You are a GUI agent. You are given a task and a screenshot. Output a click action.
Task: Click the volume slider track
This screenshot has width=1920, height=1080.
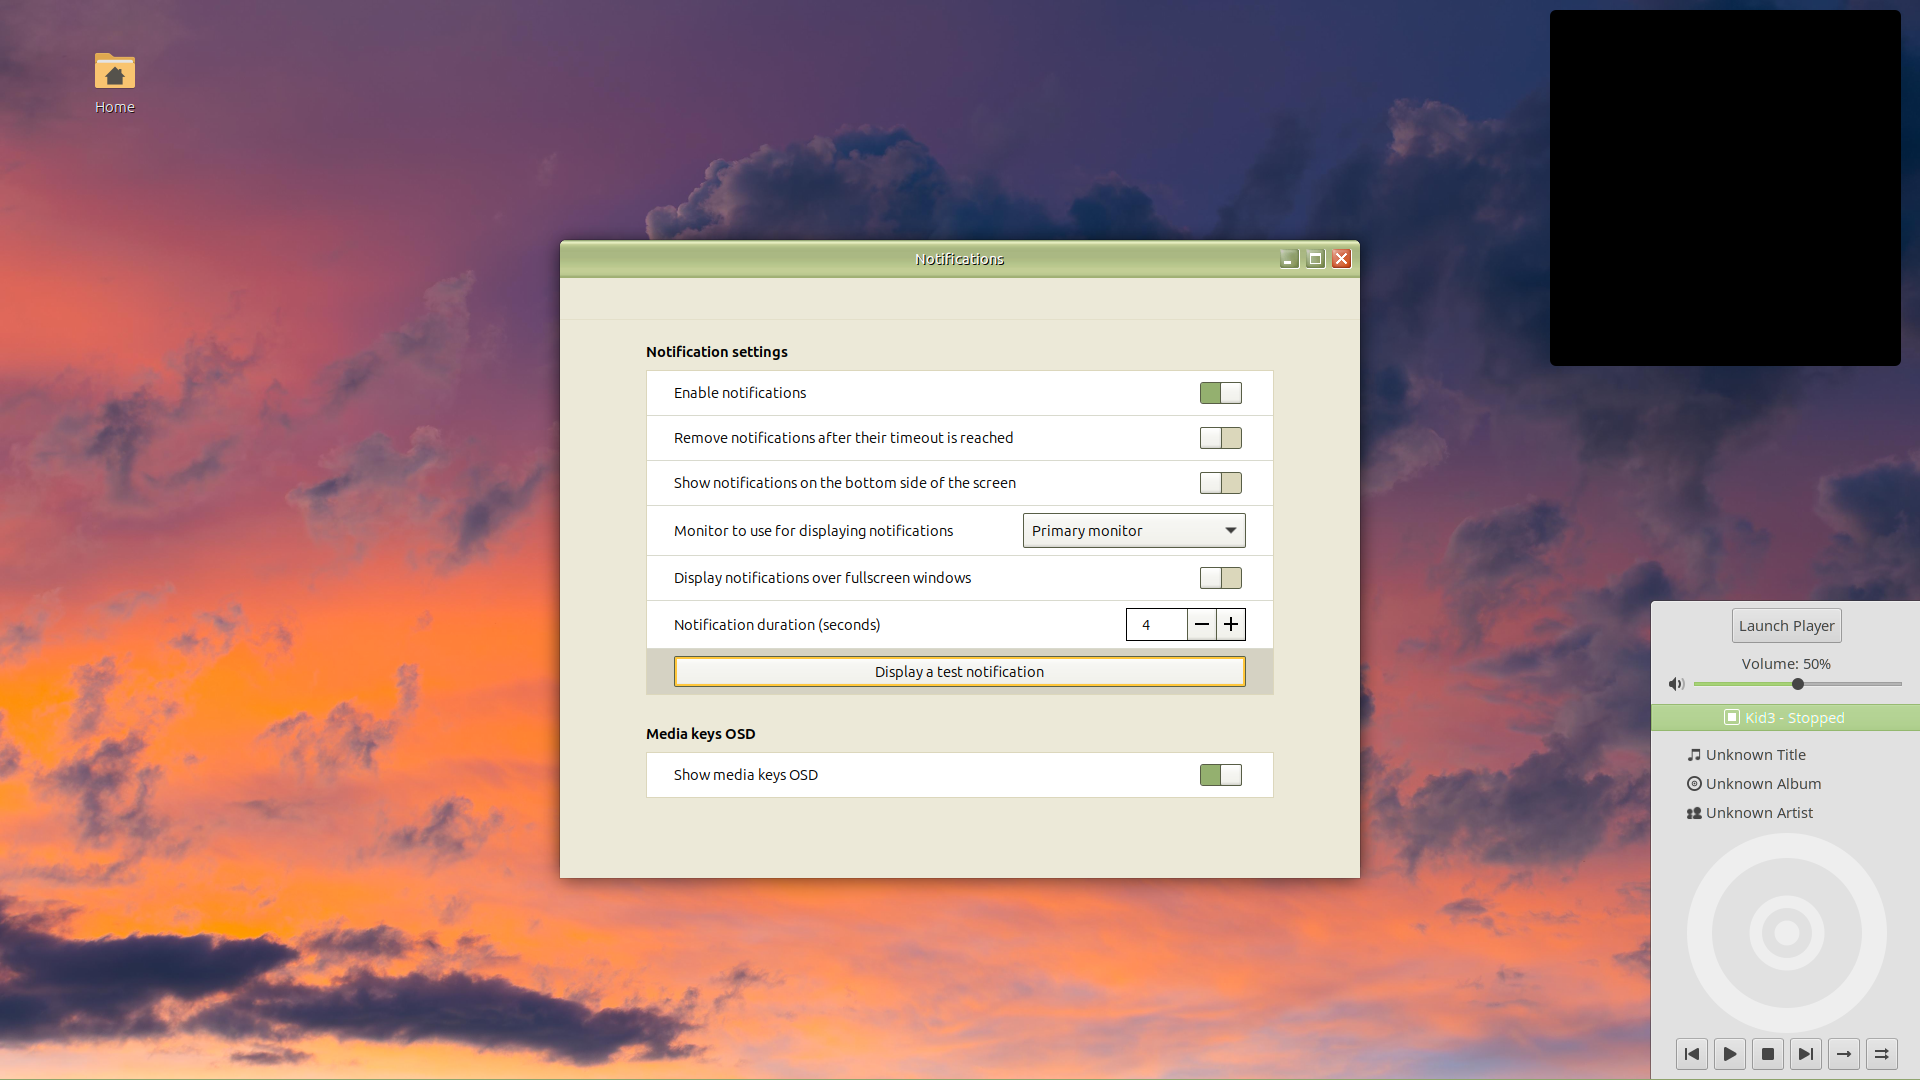click(x=1850, y=684)
